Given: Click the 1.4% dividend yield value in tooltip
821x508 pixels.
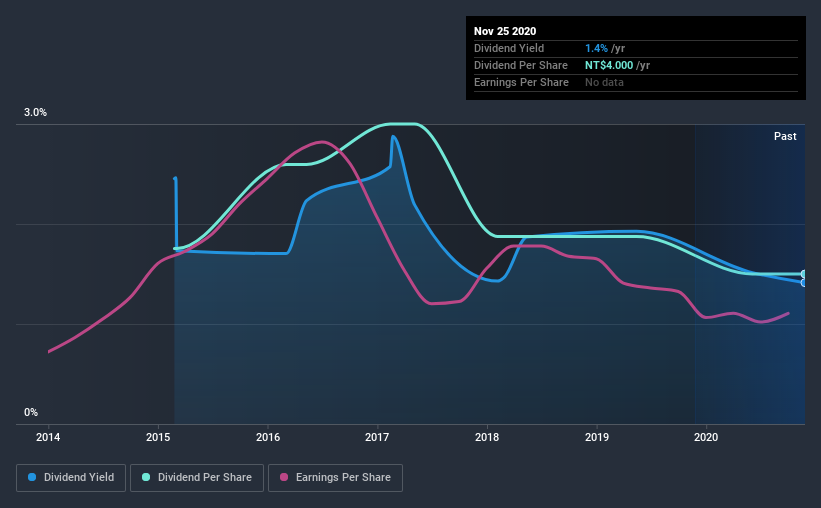Looking at the screenshot, I should click(596, 48).
